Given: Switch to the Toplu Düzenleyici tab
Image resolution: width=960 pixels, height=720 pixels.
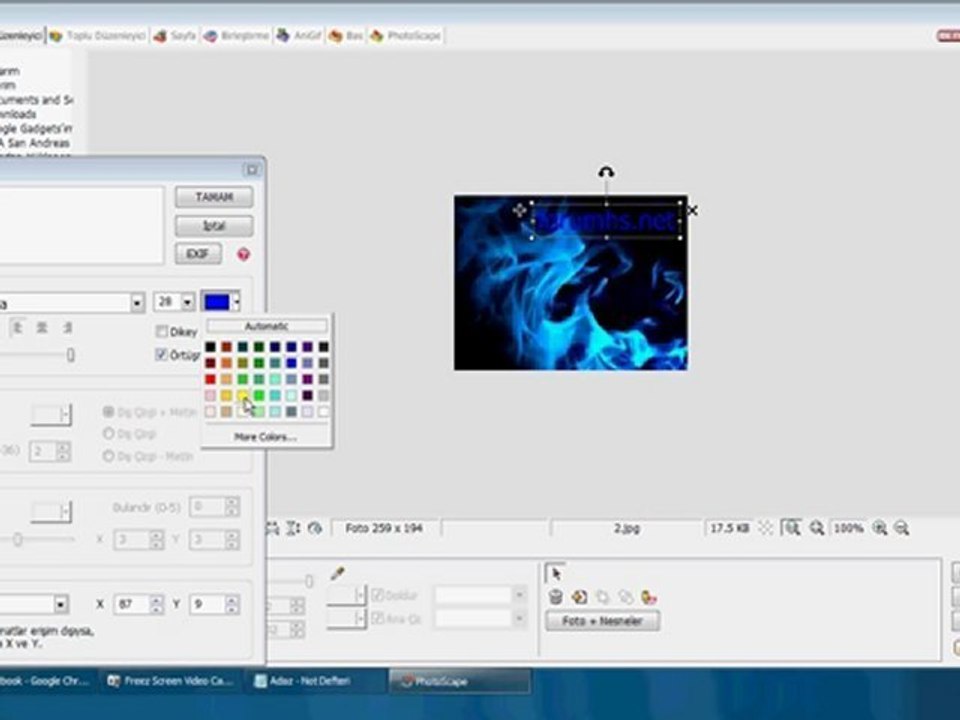Looking at the screenshot, I should pyautogui.click(x=98, y=36).
